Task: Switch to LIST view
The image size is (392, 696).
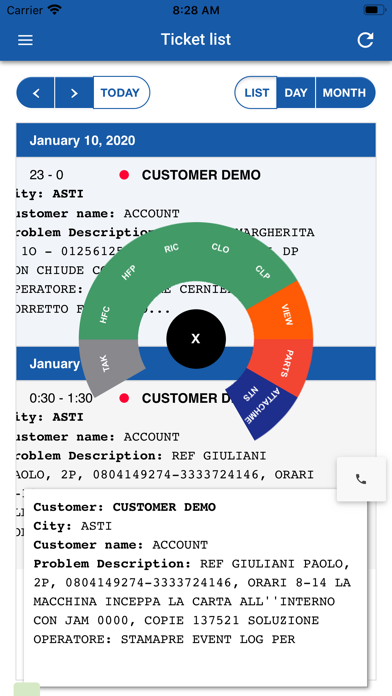Action: pos(256,93)
